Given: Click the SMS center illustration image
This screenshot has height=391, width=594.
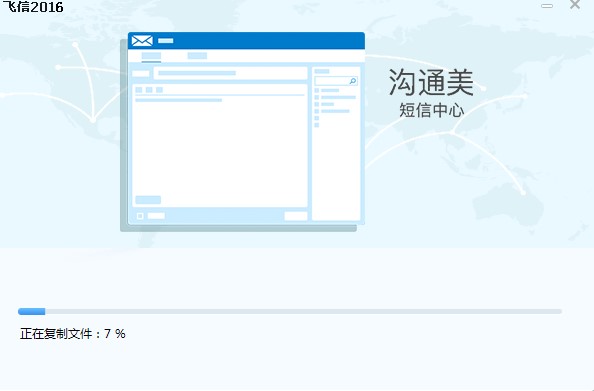Looking at the screenshot, I should click(x=242, y=132).
